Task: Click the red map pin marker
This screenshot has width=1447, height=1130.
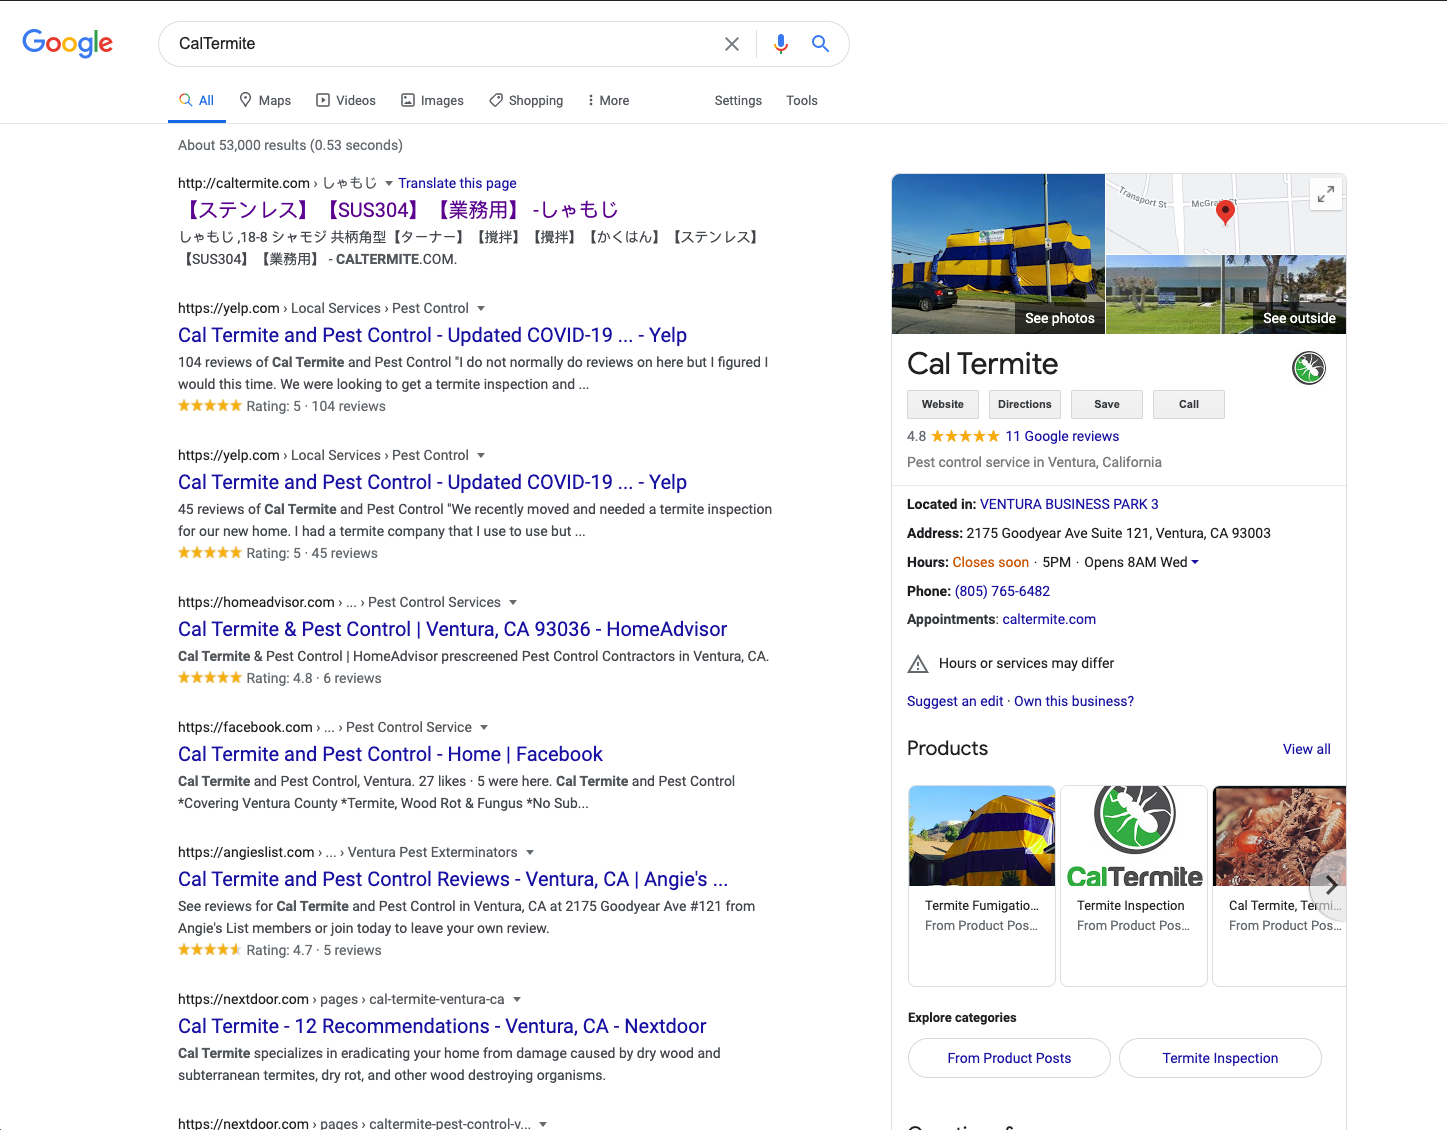Action: click(1225, 212)
